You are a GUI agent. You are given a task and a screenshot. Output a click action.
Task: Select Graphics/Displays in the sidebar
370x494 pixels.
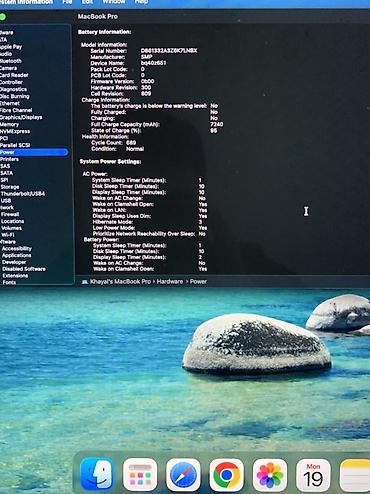[21, 117]
